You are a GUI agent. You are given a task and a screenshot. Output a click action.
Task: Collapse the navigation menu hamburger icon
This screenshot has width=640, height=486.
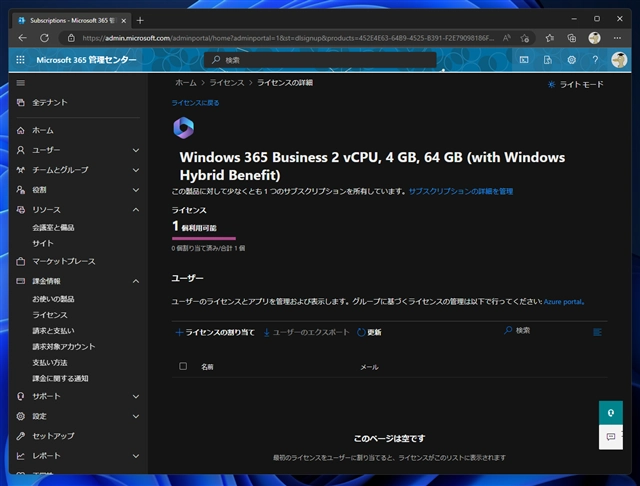coord(20,83)
